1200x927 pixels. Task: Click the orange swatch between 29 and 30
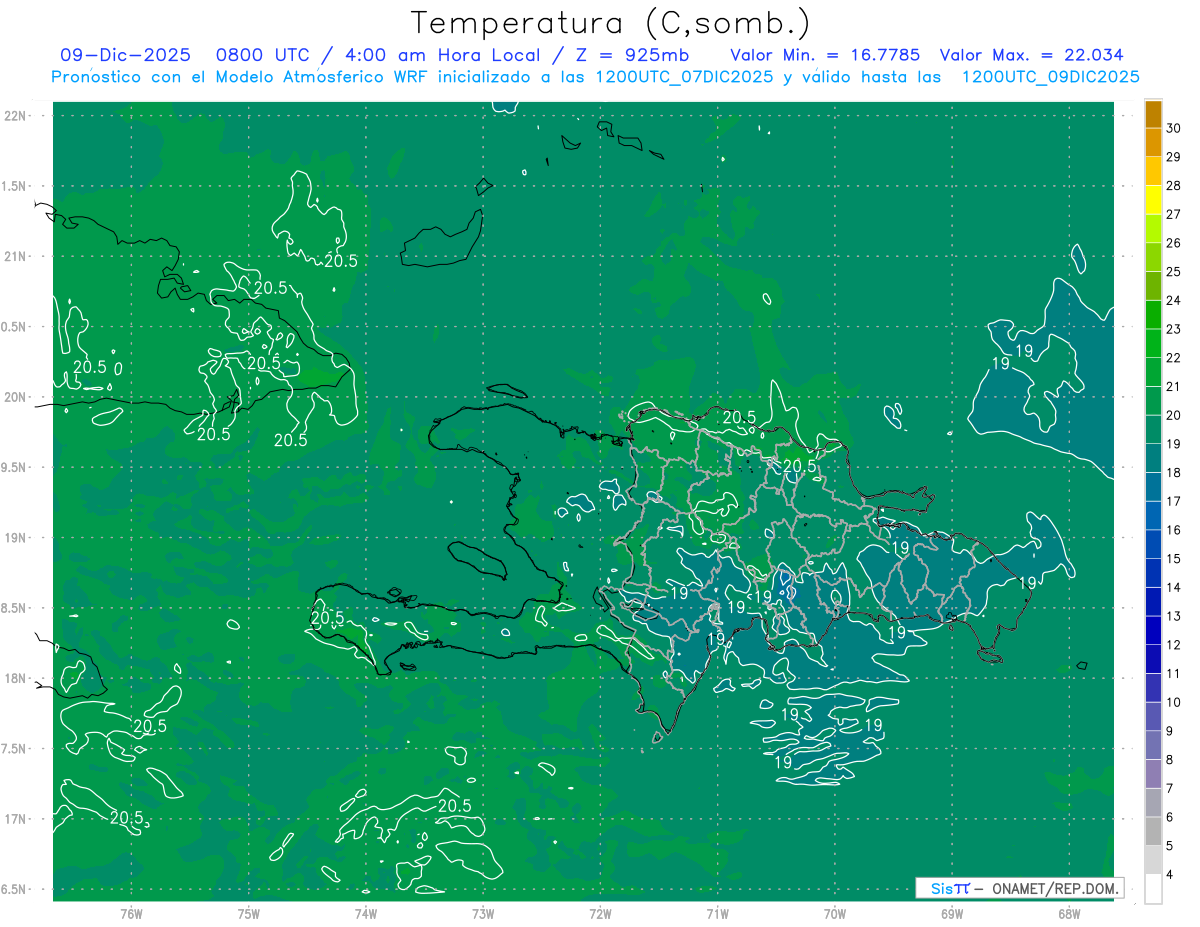pos(1153,143)
